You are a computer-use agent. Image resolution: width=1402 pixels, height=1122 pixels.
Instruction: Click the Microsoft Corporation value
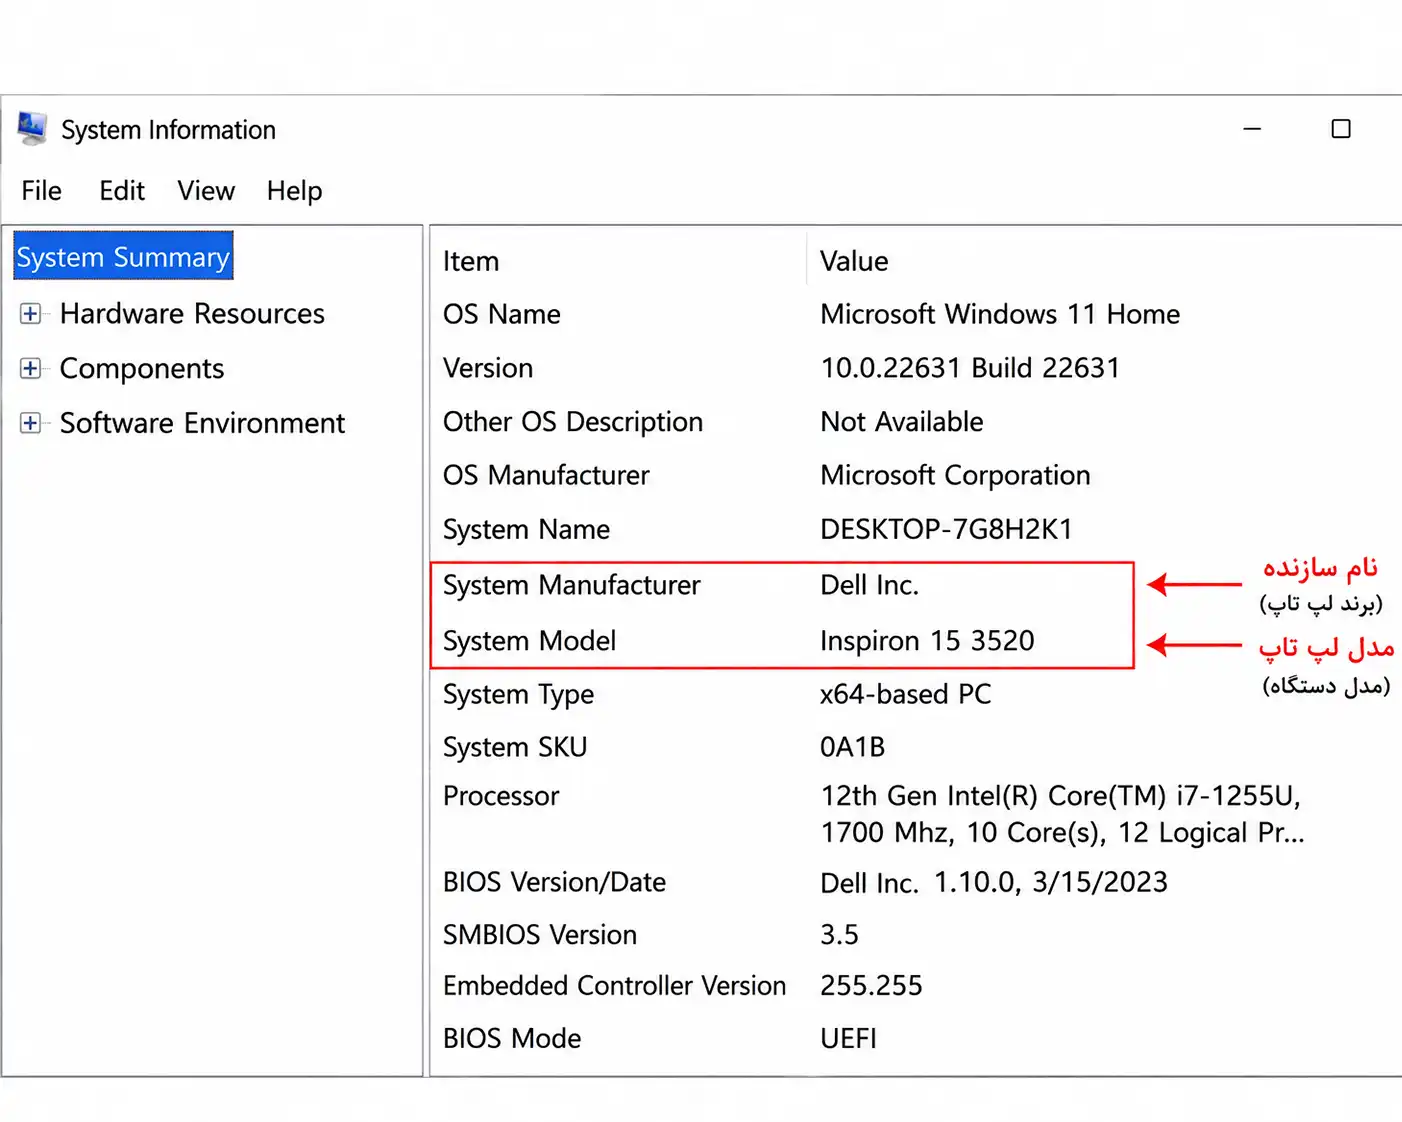tap(955, 475)
